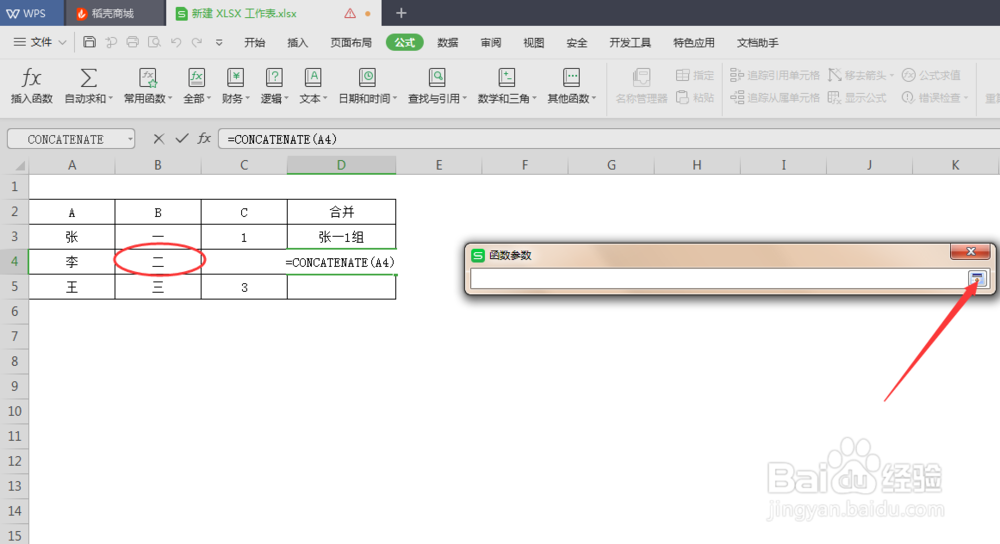
Task: Click Trace Precedents (追踪引用单元格)
Action: 775,75
